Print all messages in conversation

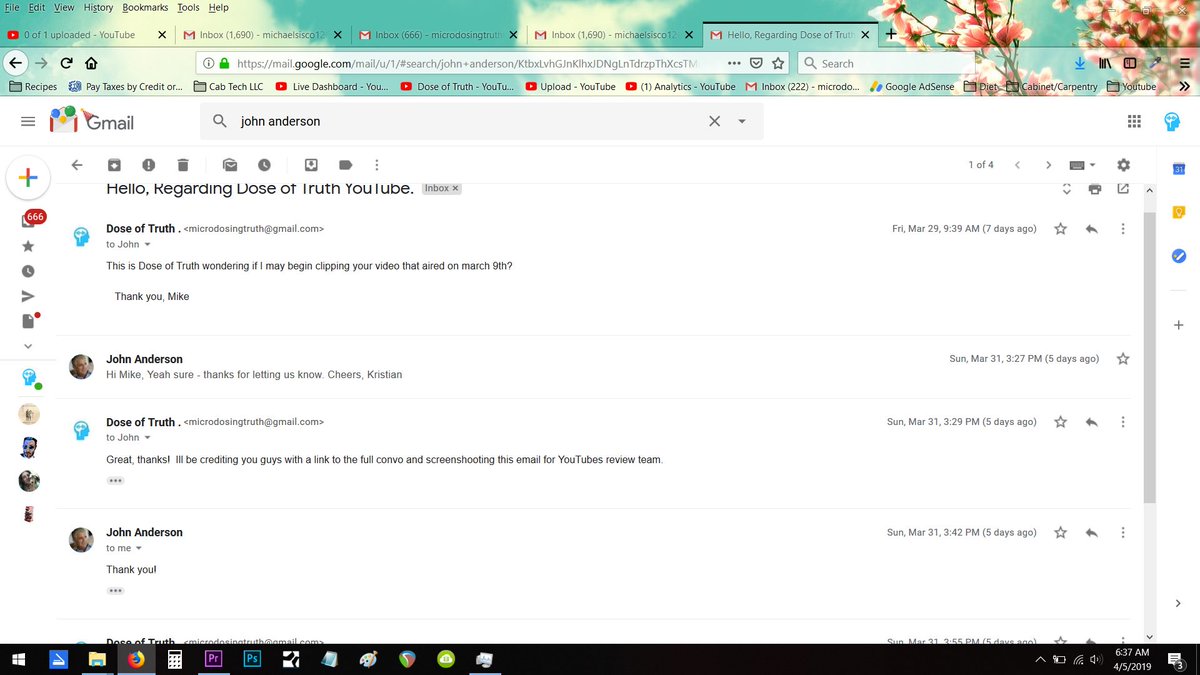pos(1095,189)
